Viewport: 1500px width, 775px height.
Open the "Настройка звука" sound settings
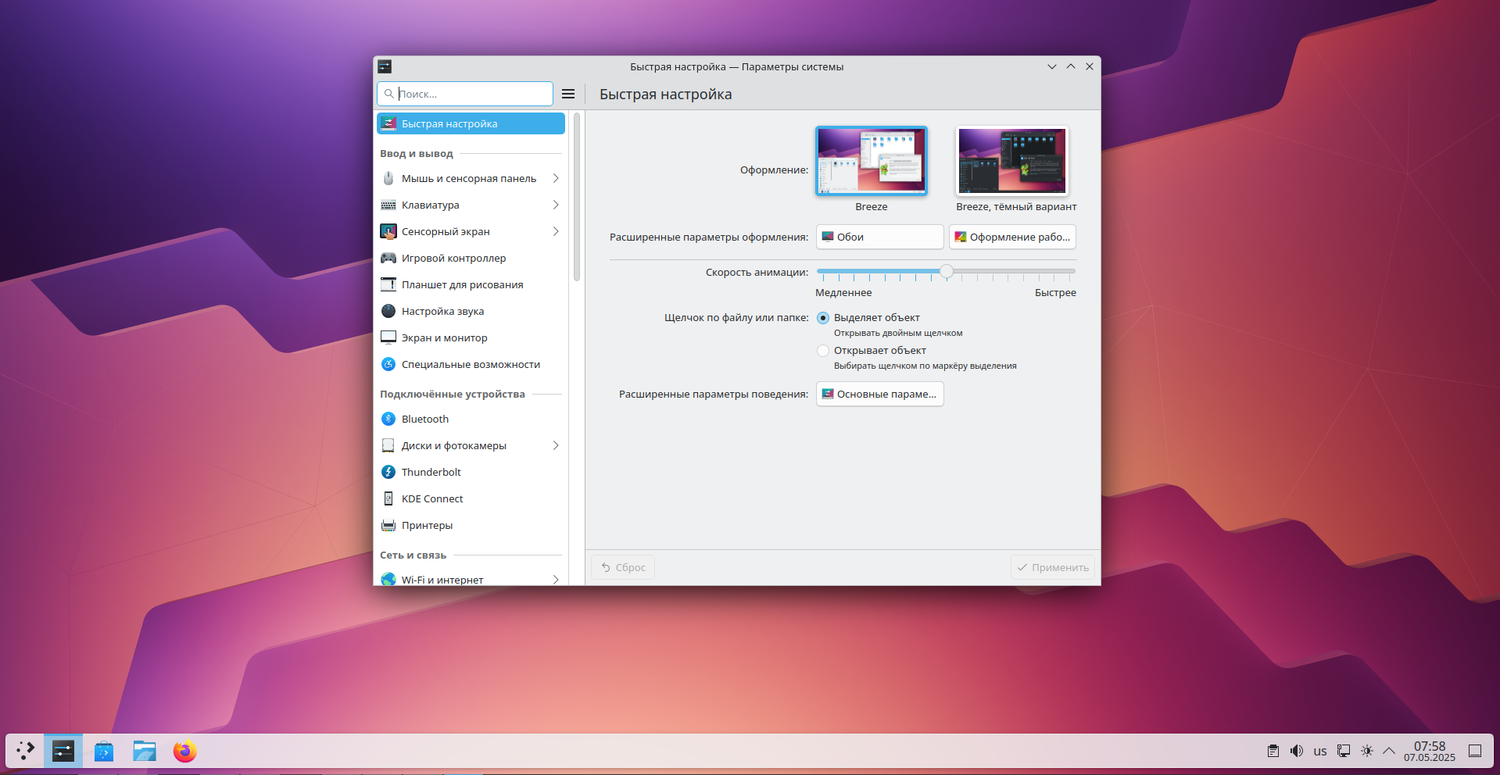471,311
